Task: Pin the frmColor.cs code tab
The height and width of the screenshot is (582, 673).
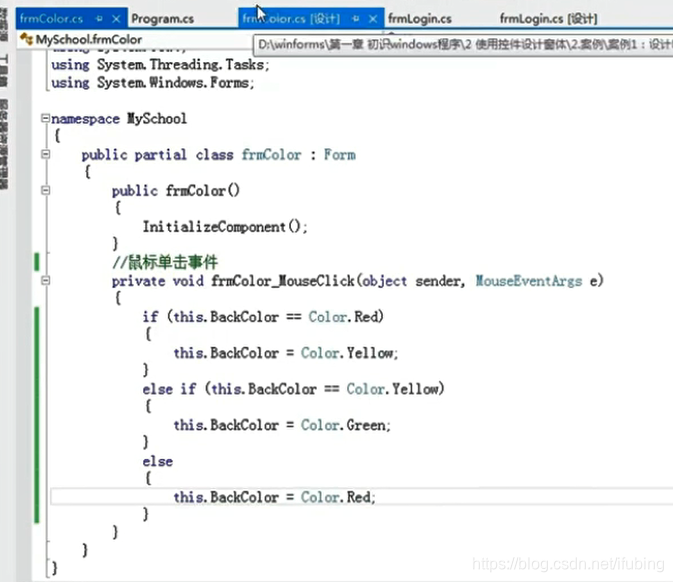Action: (99, 19)
